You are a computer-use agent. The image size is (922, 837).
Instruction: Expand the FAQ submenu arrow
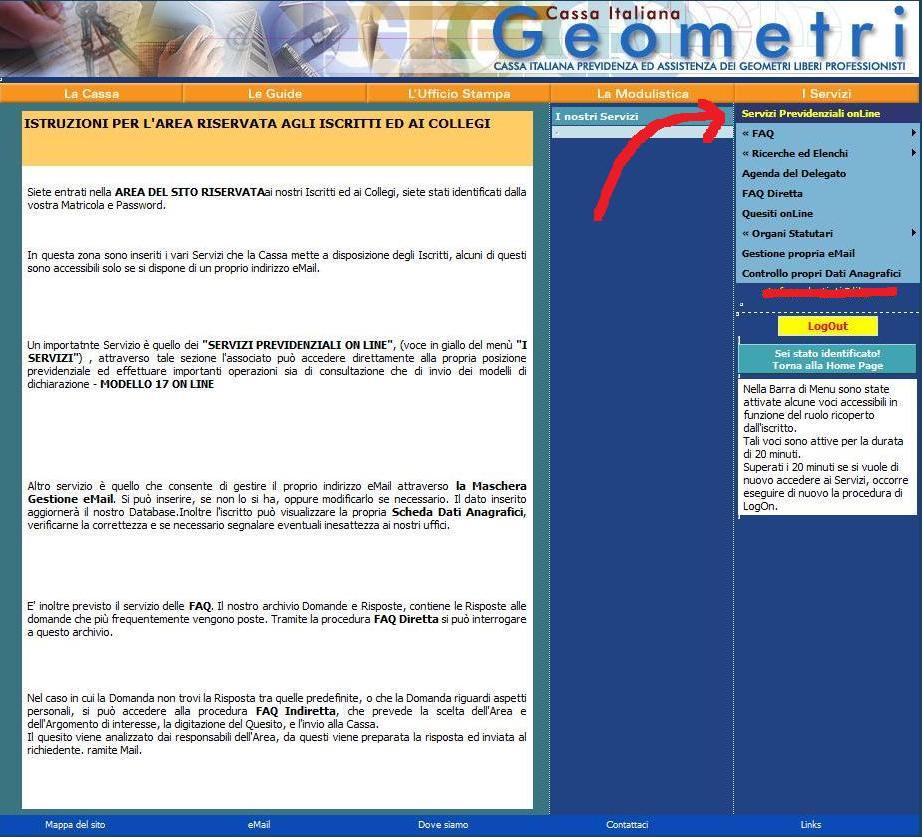913,133
